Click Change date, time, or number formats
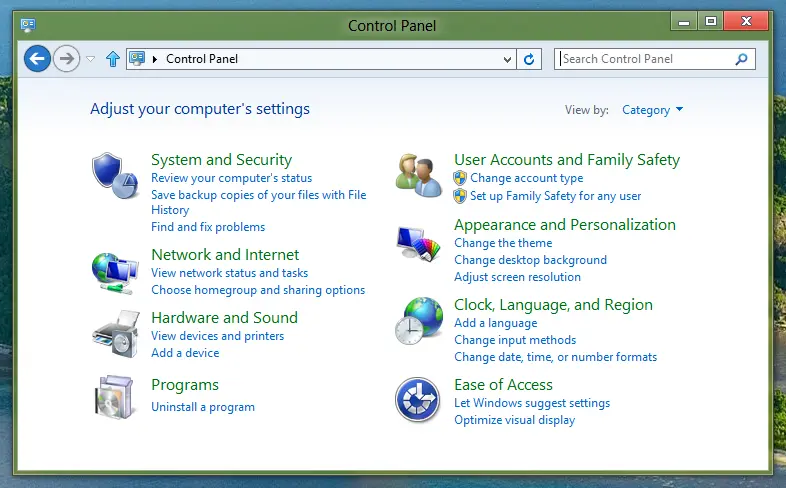786x488 pixels. [555, 357]
